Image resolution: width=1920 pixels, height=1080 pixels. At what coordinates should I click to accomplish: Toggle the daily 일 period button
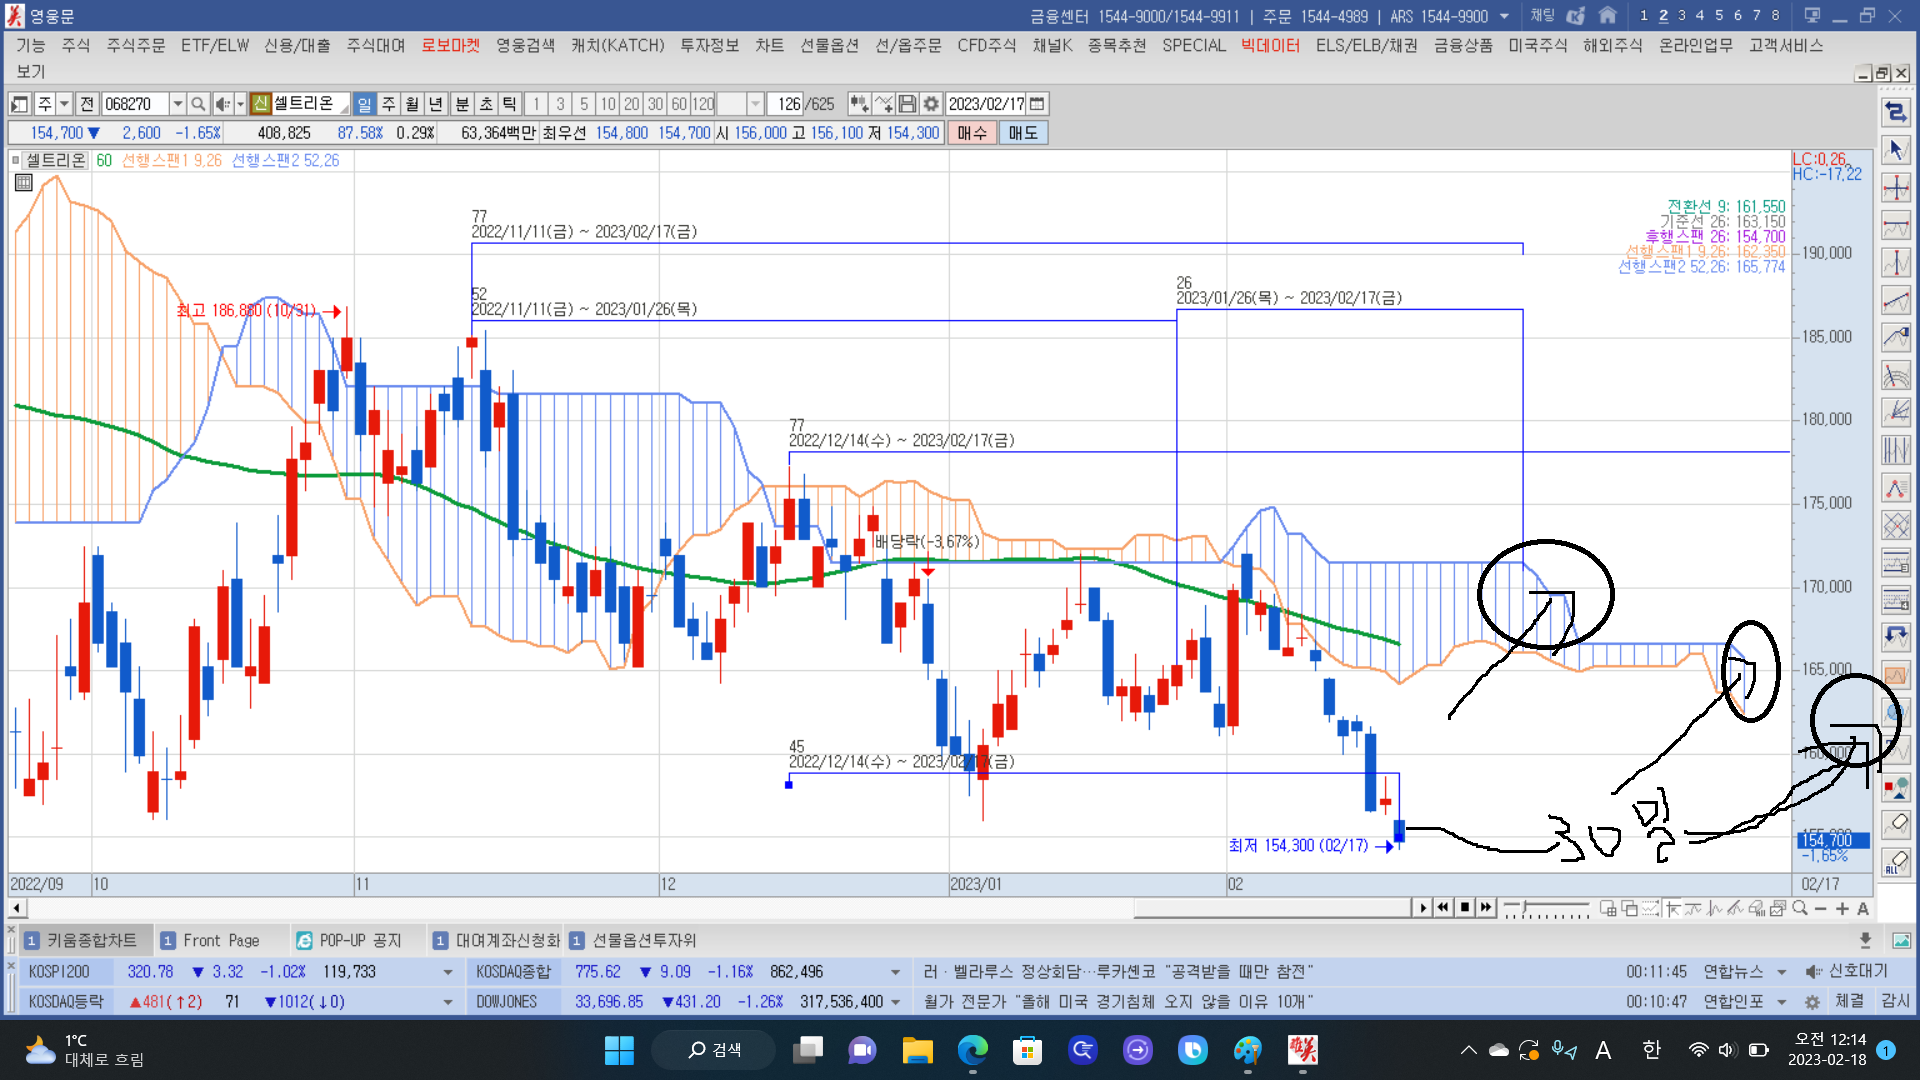click(364, 104)
